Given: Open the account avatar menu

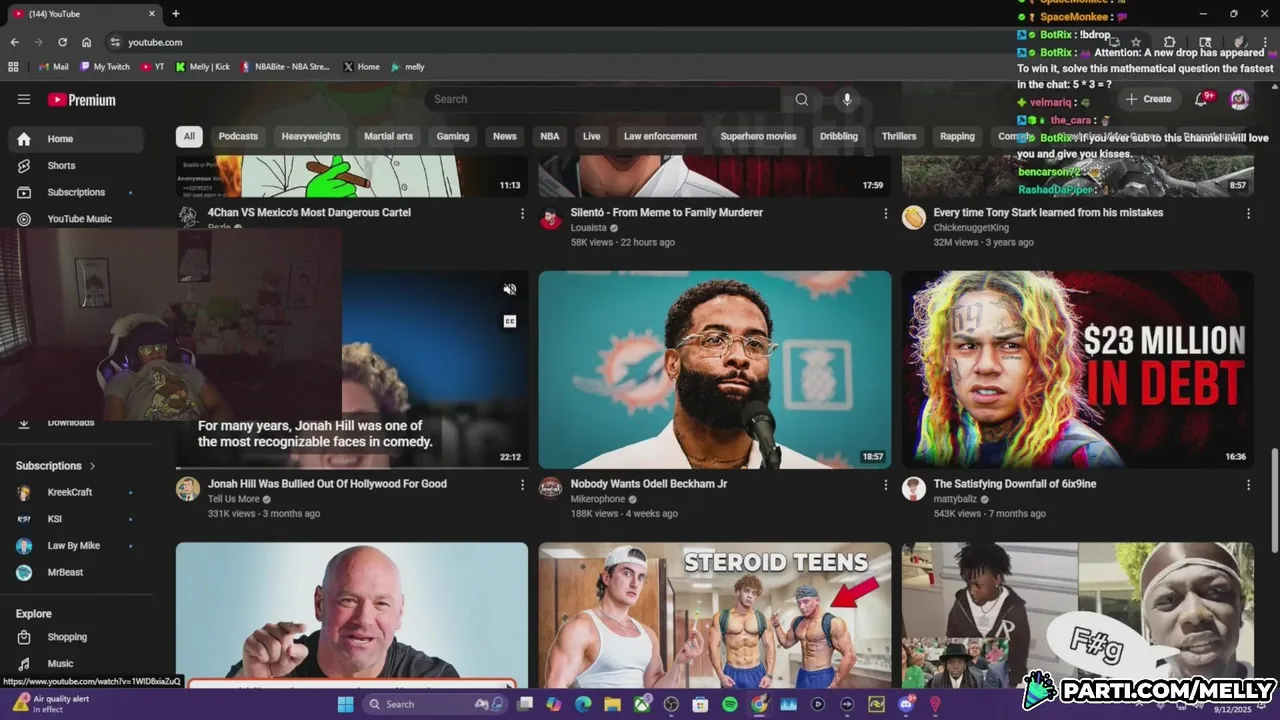Looking at the screenshot, I should tap(1239, 99).
